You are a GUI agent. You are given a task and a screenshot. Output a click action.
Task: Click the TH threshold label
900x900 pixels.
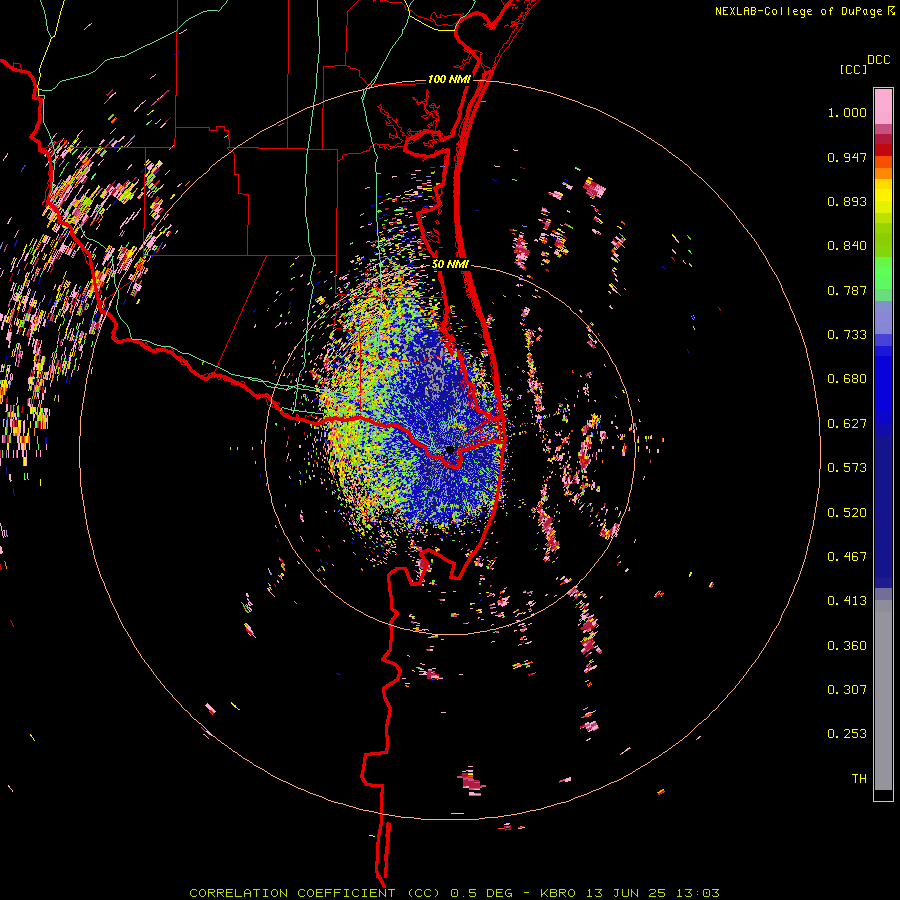[x=859, y=779]
